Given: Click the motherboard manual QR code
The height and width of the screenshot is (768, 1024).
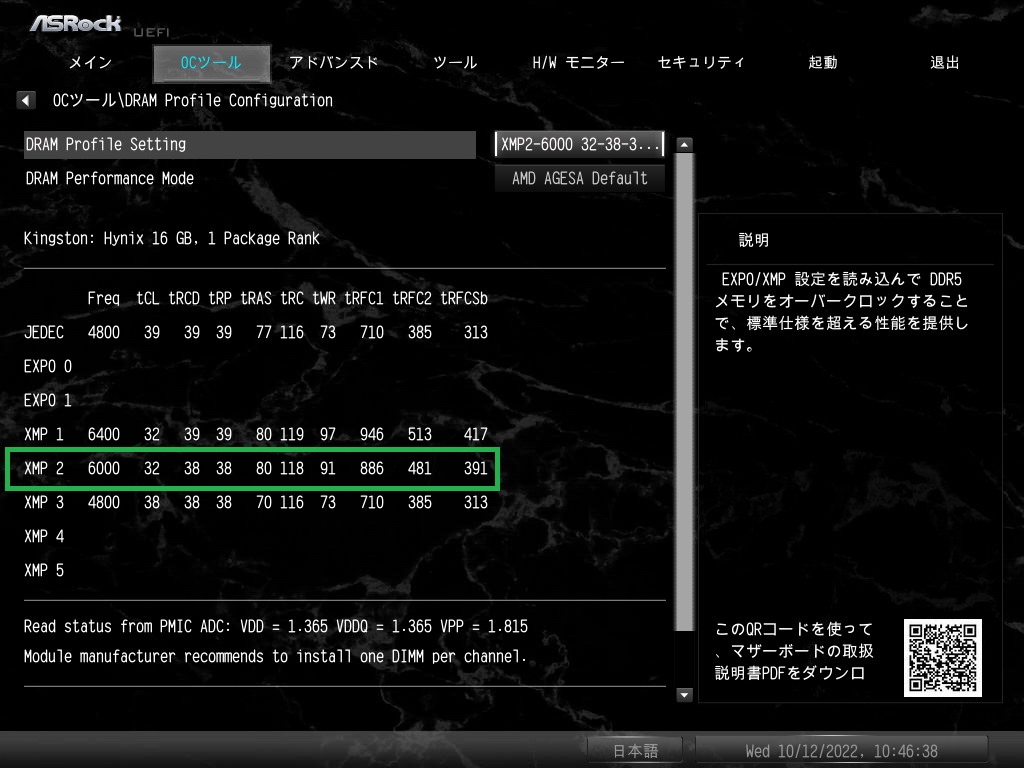Looking at the screenshot, I should [942, 657].
